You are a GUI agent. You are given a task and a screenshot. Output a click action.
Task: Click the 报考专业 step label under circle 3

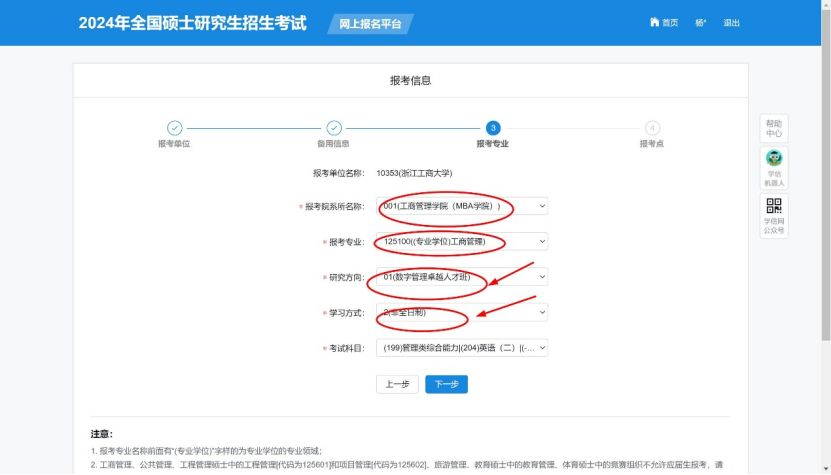492,144
